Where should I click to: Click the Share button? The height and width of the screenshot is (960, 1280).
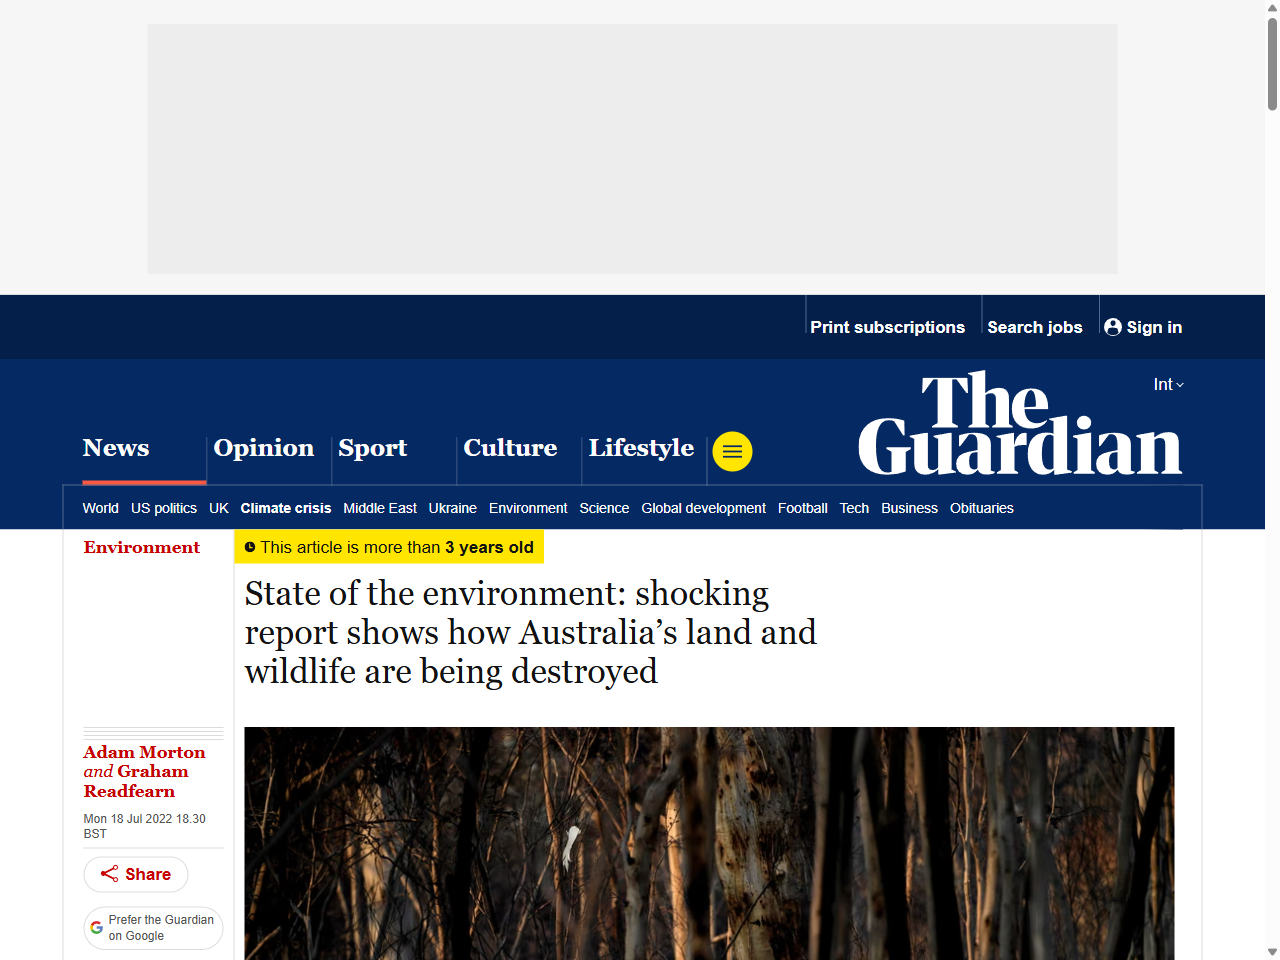[136, 874]
